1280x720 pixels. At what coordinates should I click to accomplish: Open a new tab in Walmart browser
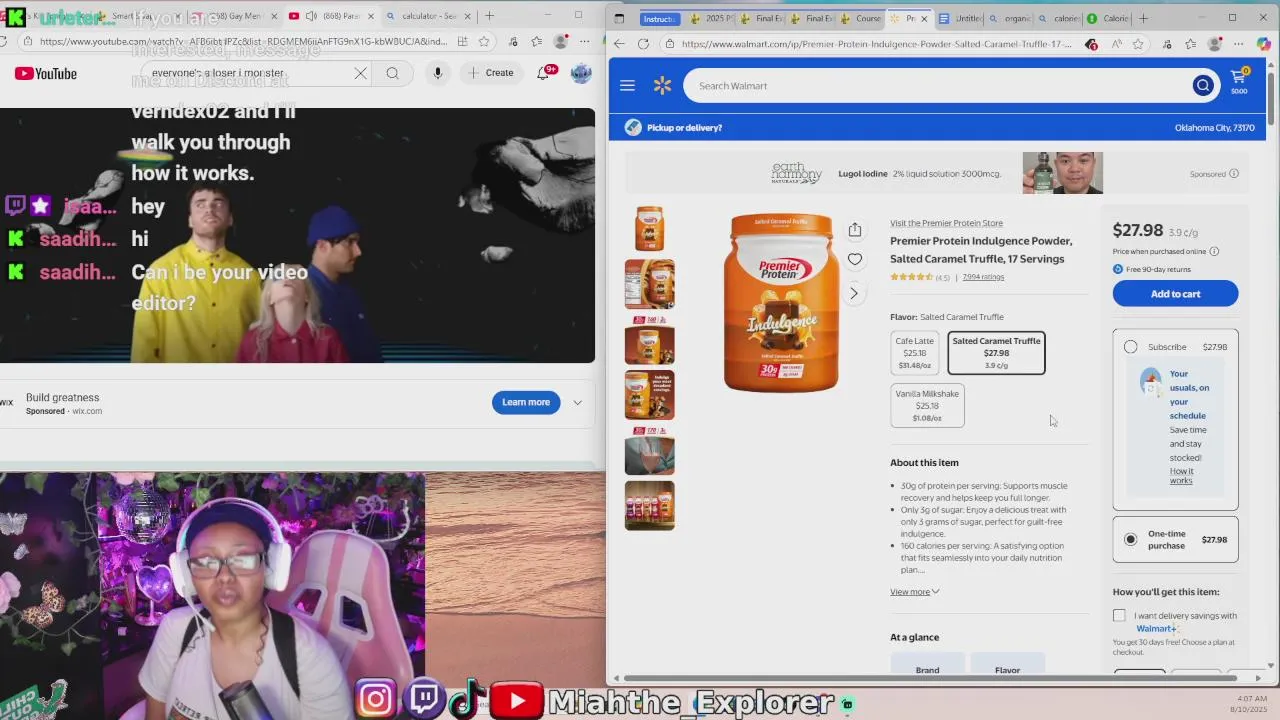point(1144,18)
